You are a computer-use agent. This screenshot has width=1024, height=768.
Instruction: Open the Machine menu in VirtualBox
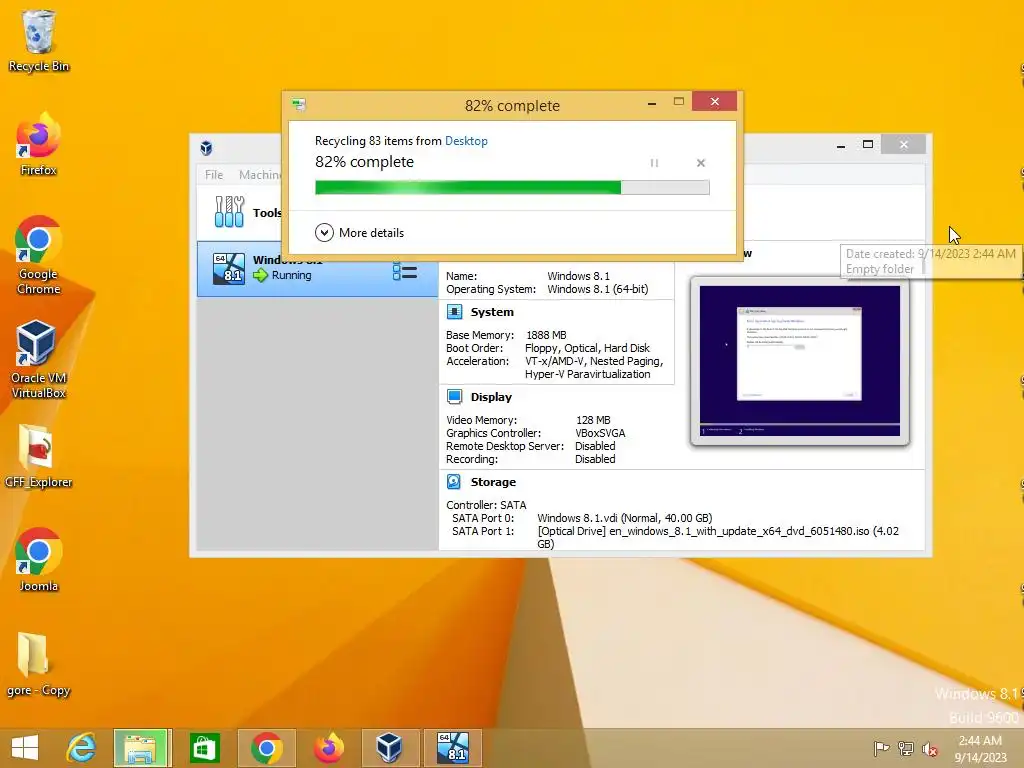[260, 175]
